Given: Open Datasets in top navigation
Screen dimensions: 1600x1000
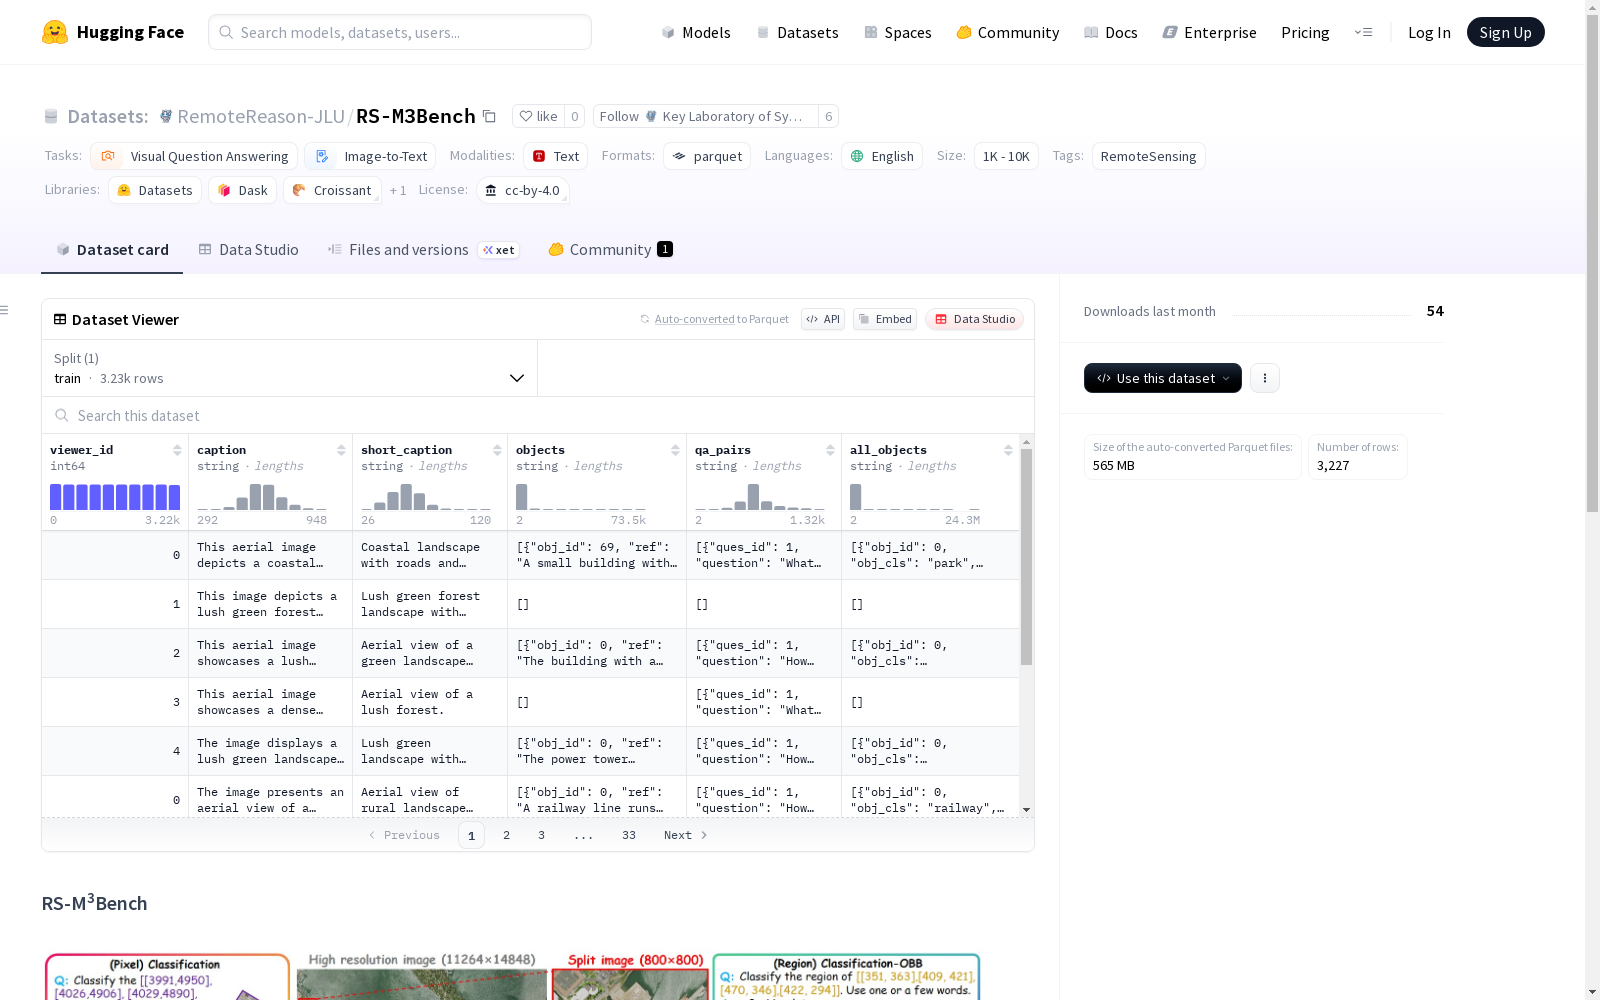Looking at the screenshot, I should click(797, 32).
